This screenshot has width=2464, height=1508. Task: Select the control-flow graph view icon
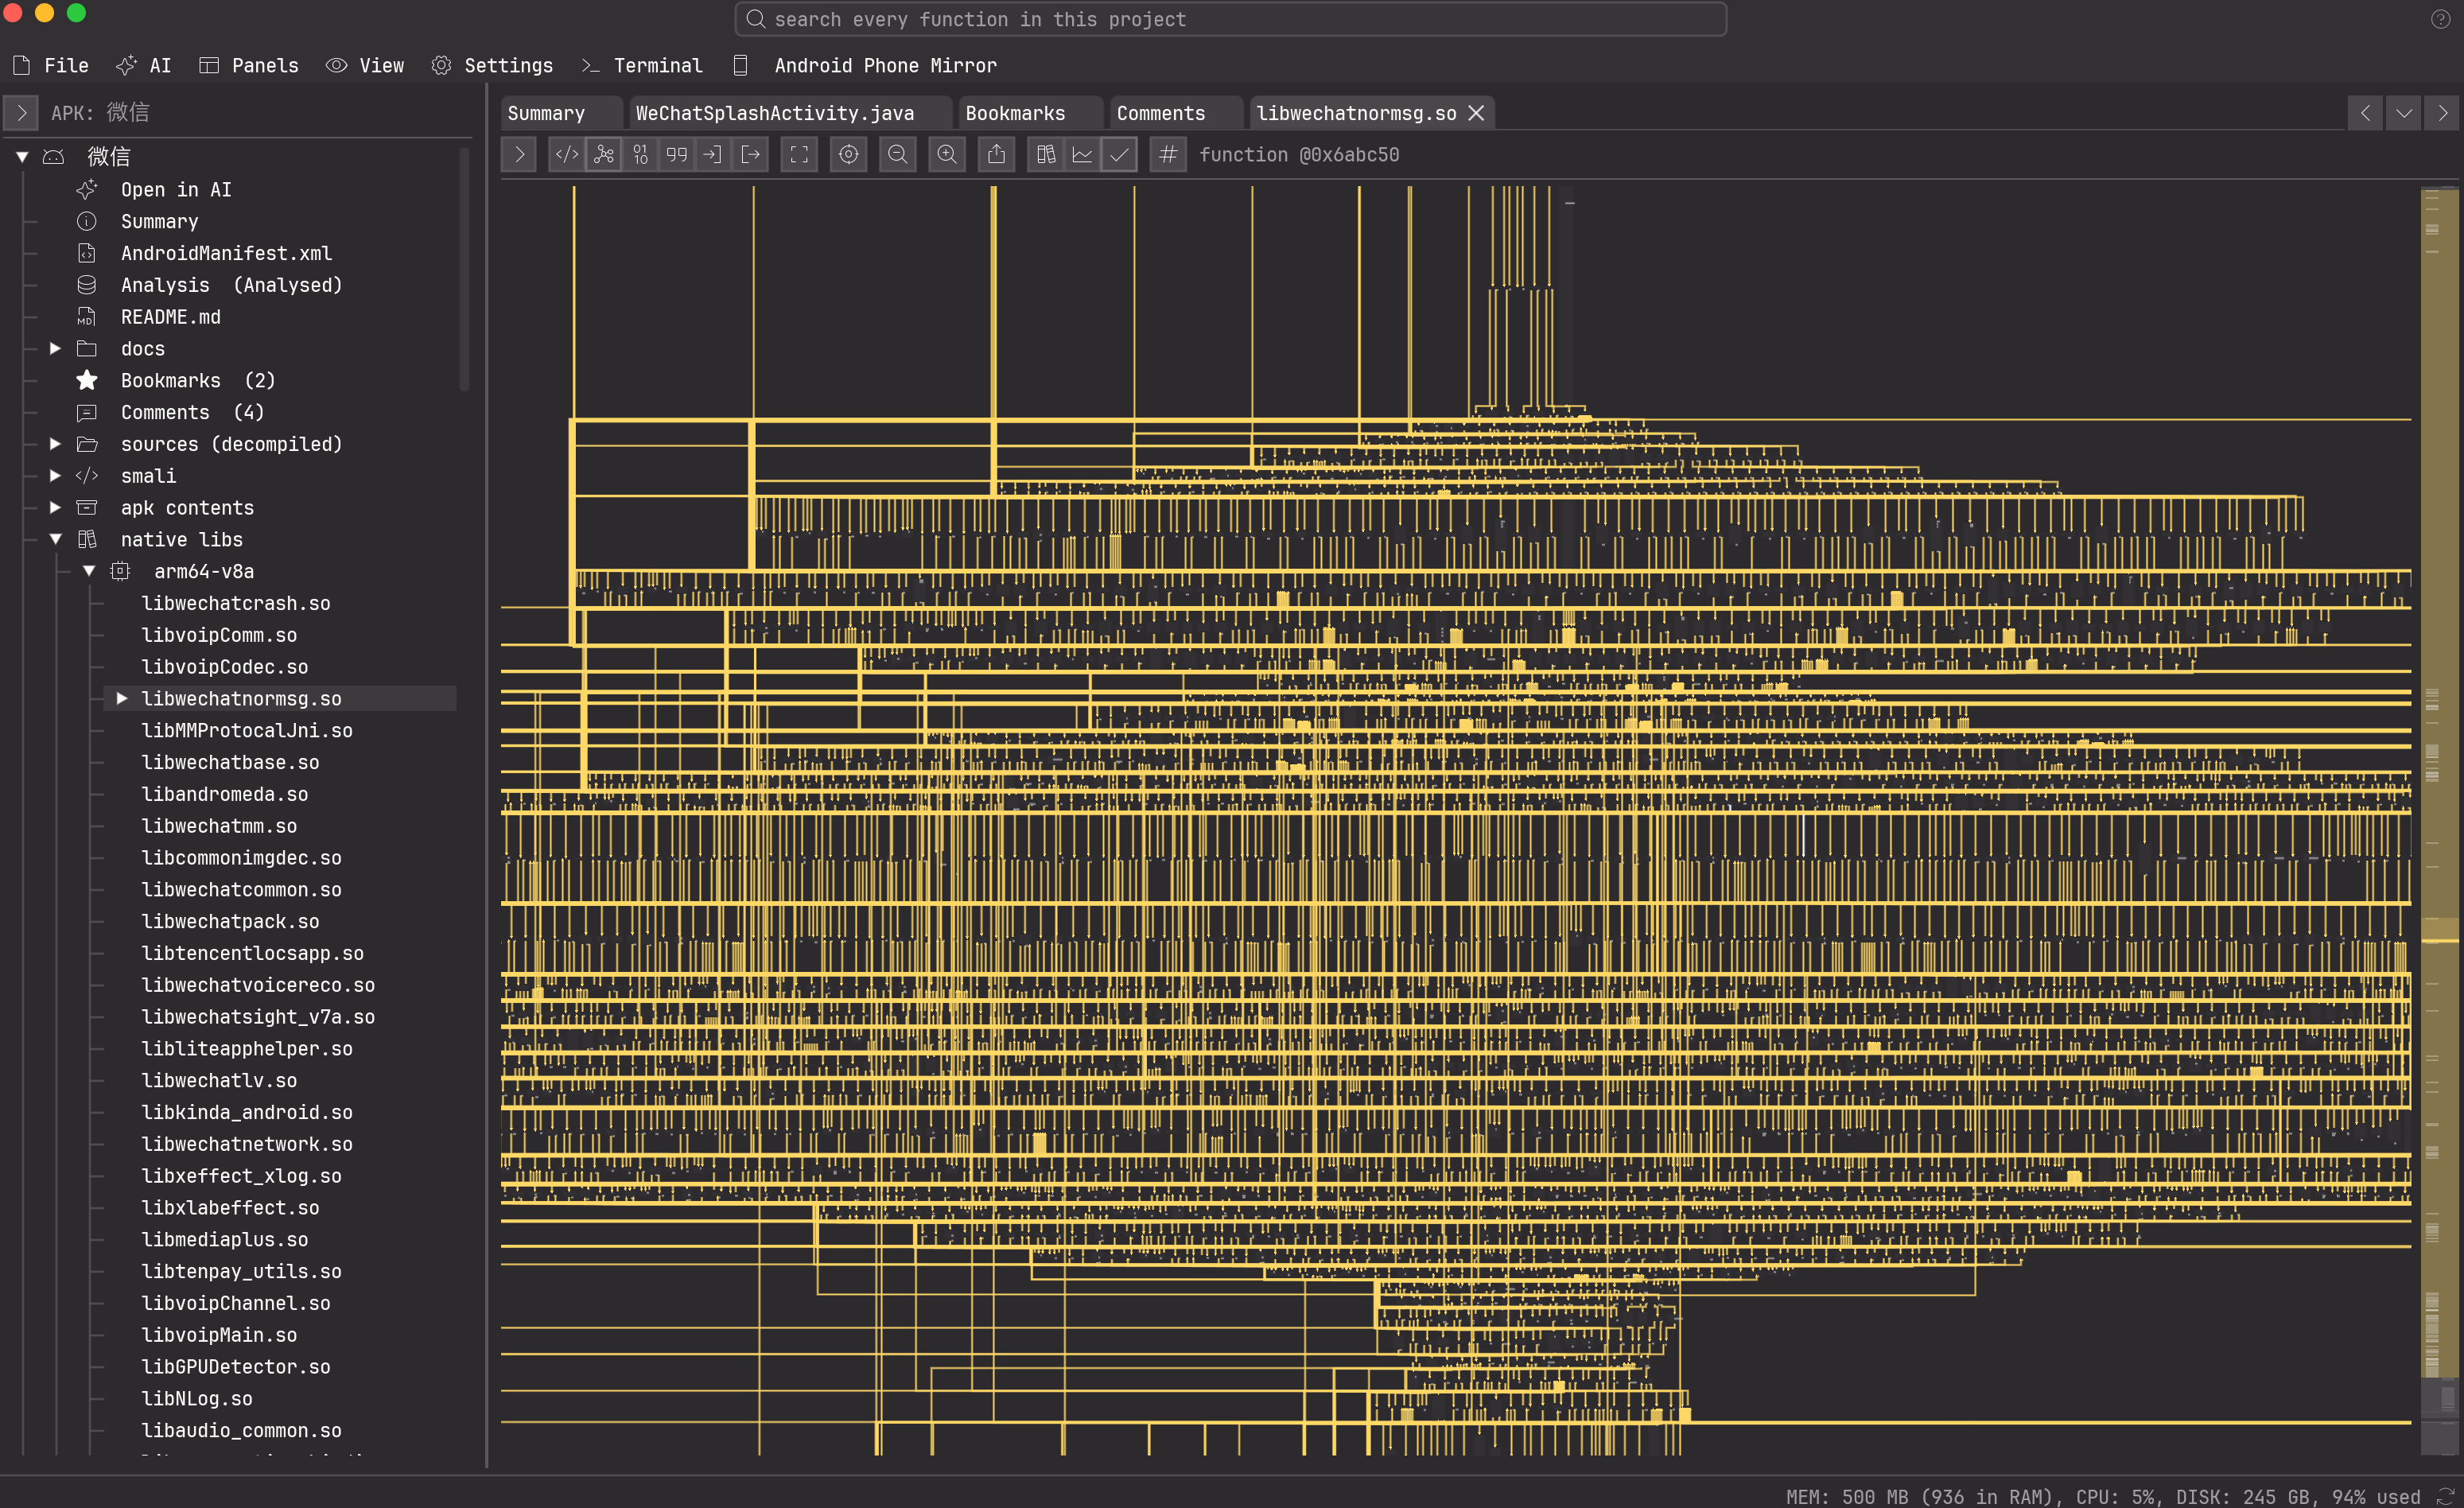pyautogui.click(x=604, y=155)
